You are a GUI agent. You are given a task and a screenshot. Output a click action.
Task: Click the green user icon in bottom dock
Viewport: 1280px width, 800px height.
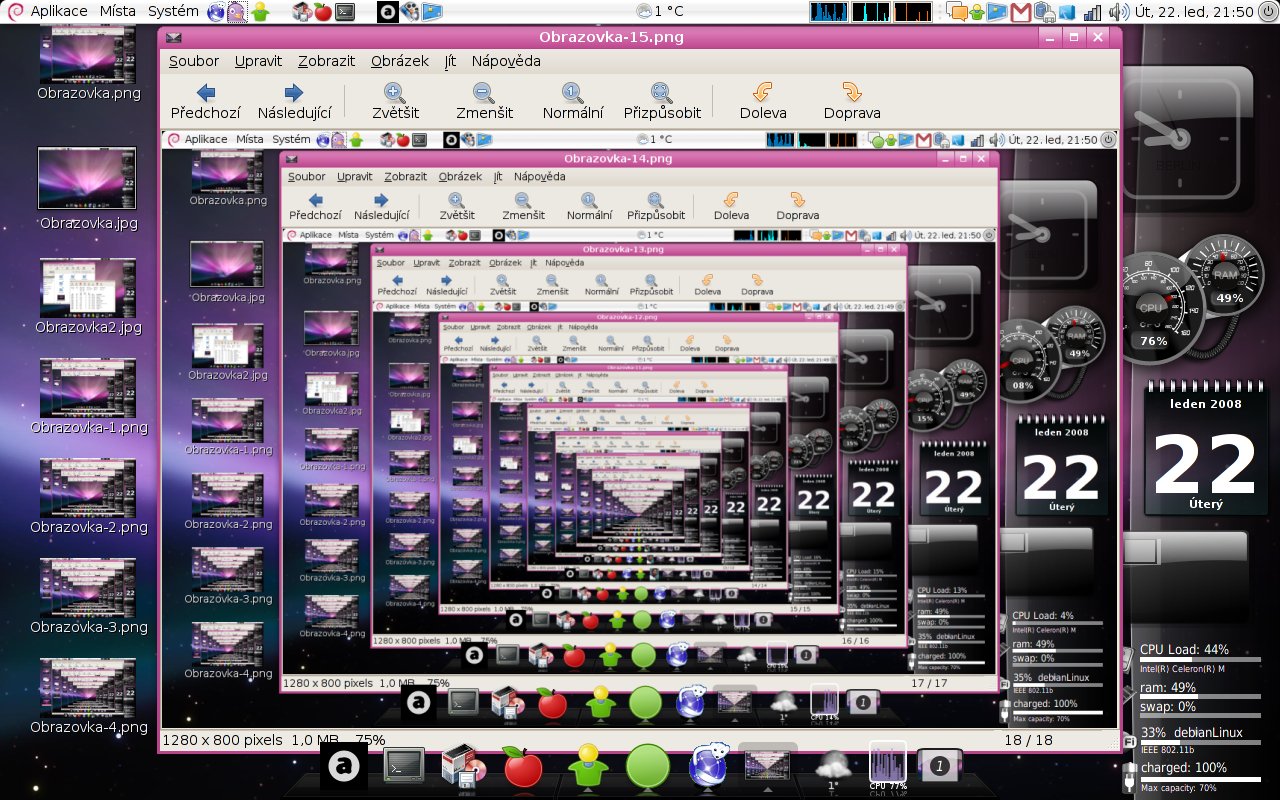tap(588, 767)
